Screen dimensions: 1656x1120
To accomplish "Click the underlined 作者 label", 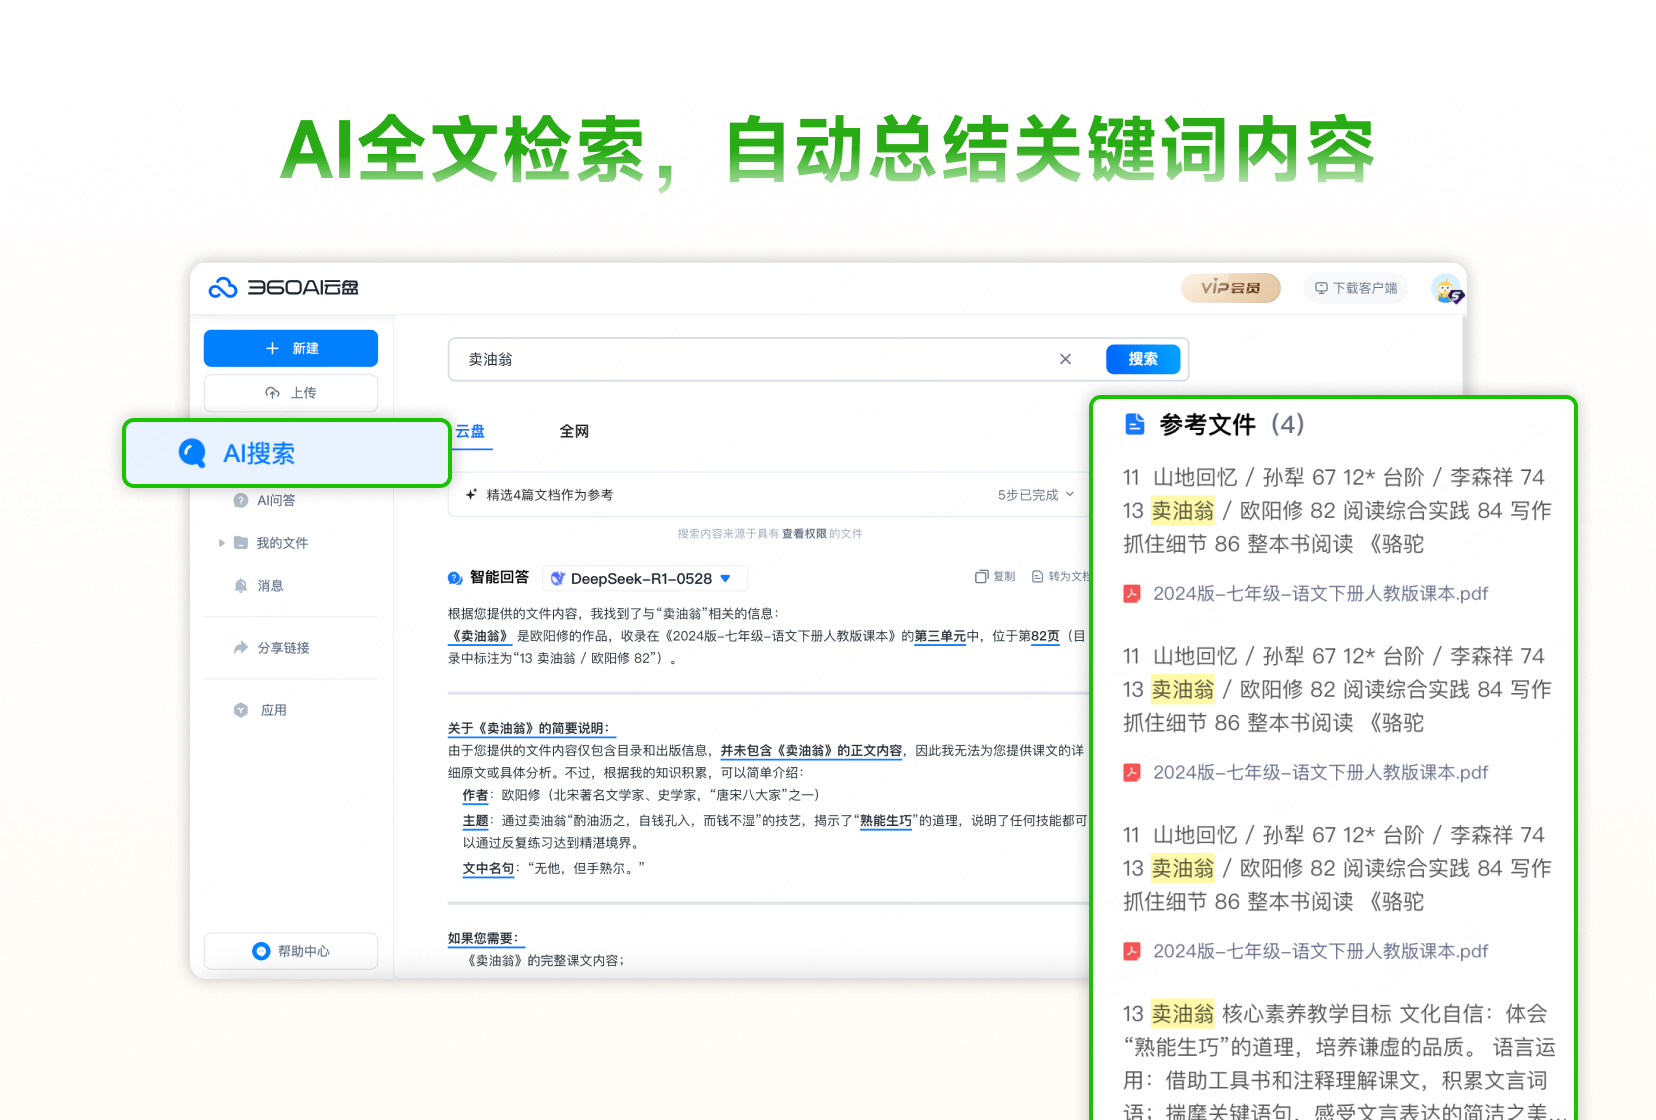I will pyautogui.click(x=475, y=795).
